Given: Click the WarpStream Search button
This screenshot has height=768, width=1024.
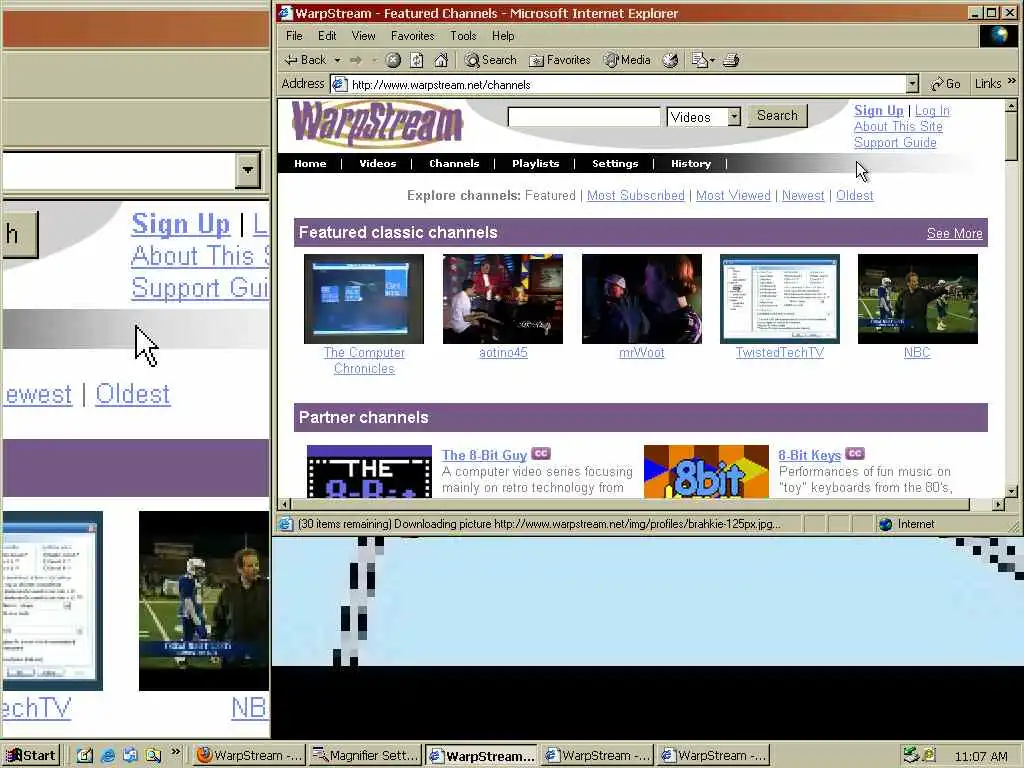Looking at the screenshot, I should tap(777, 116).
